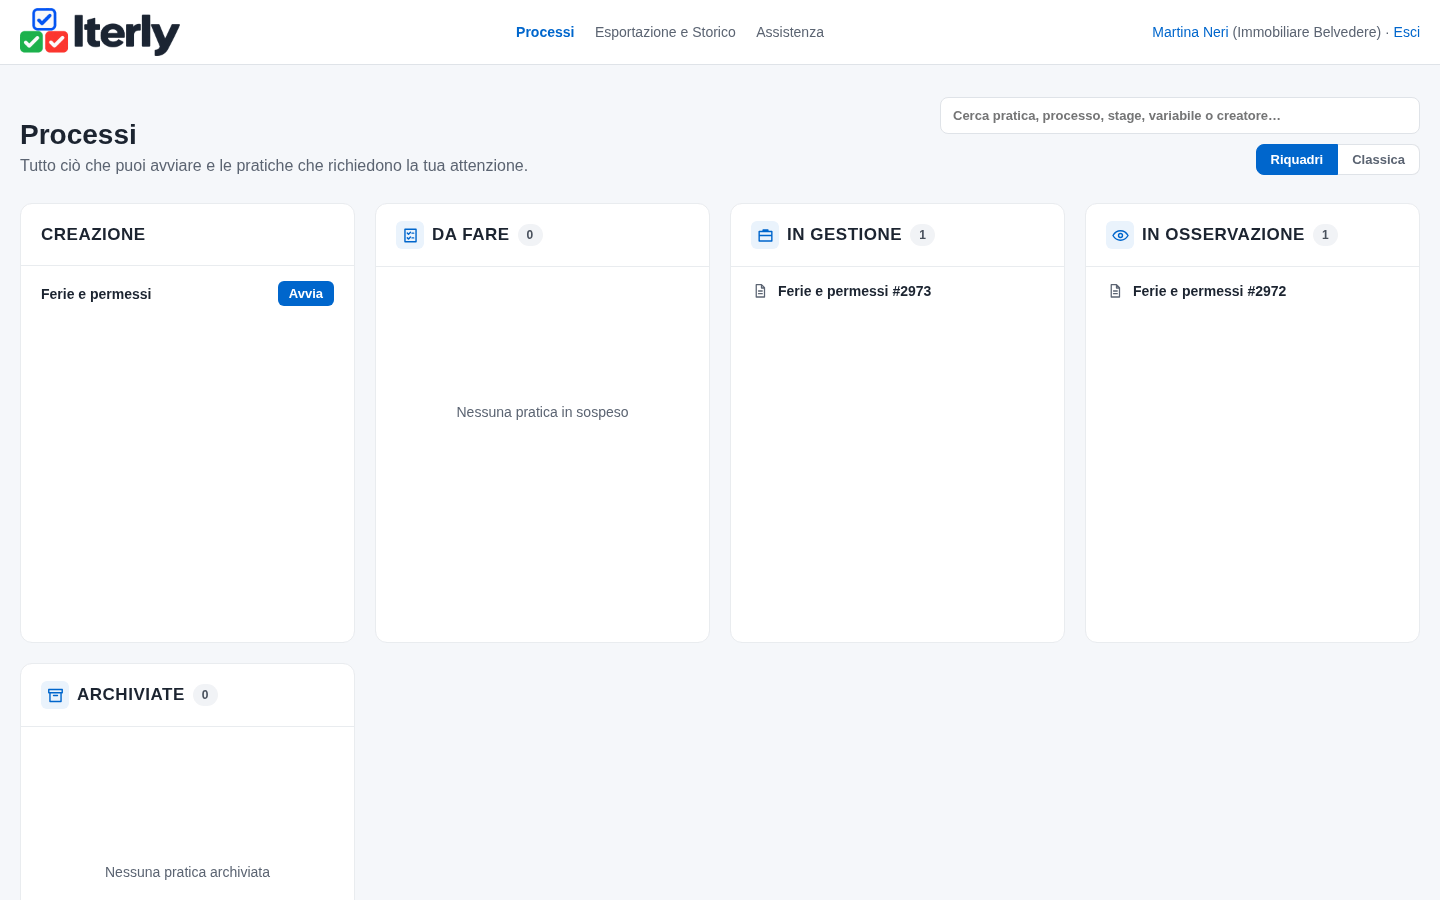Click the In Osservazione count badge
The height and width of the screenshot is (900, 1440).
1325,235
